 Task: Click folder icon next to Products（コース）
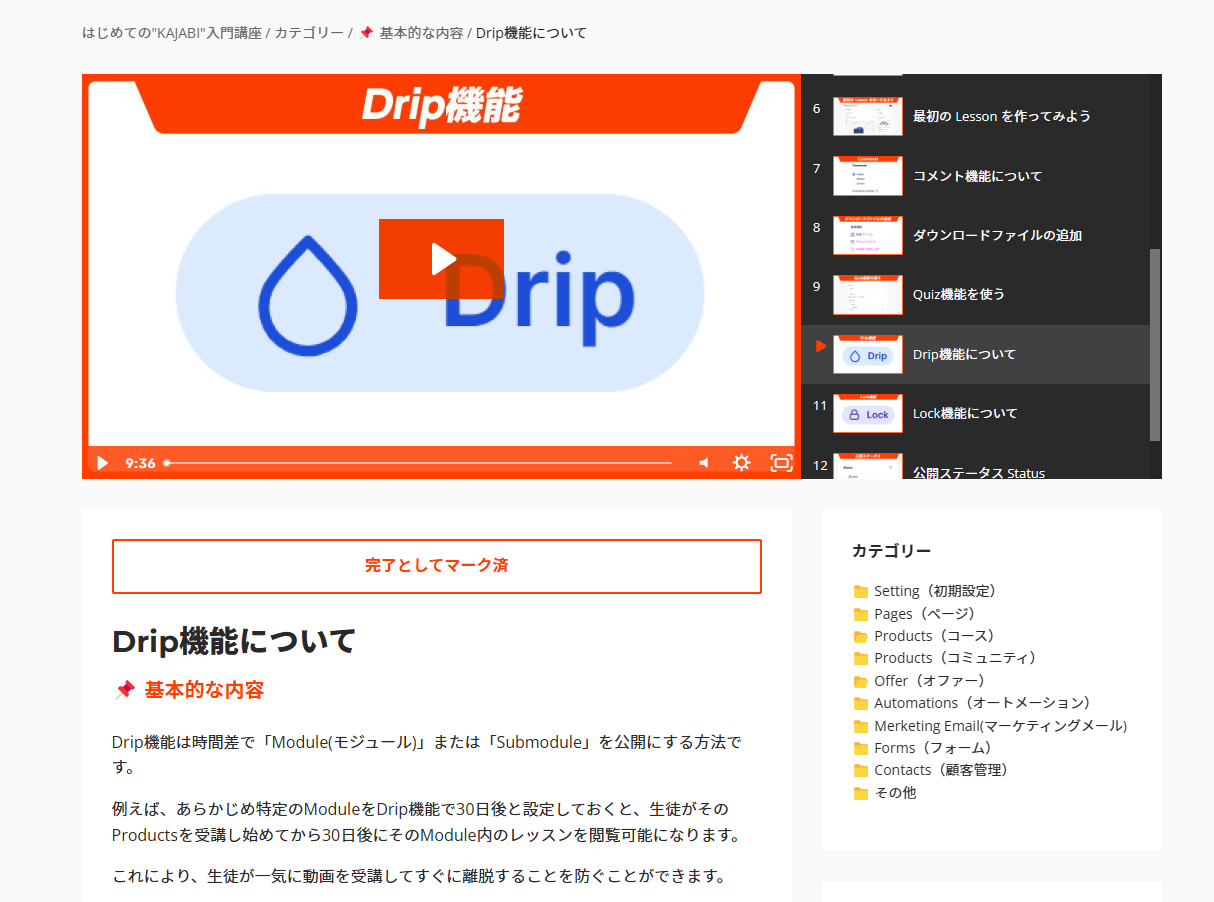[861, 637]
